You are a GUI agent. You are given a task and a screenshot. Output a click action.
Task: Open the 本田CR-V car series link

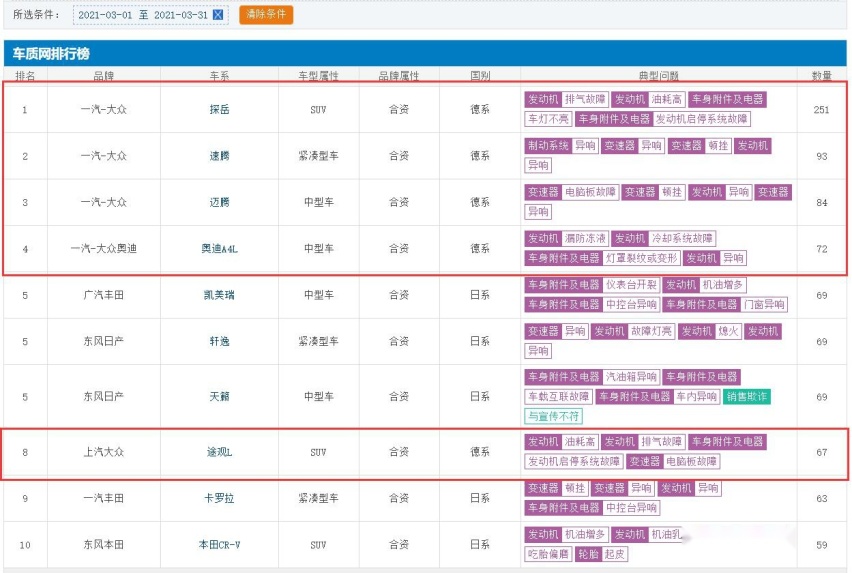(219, 544)
